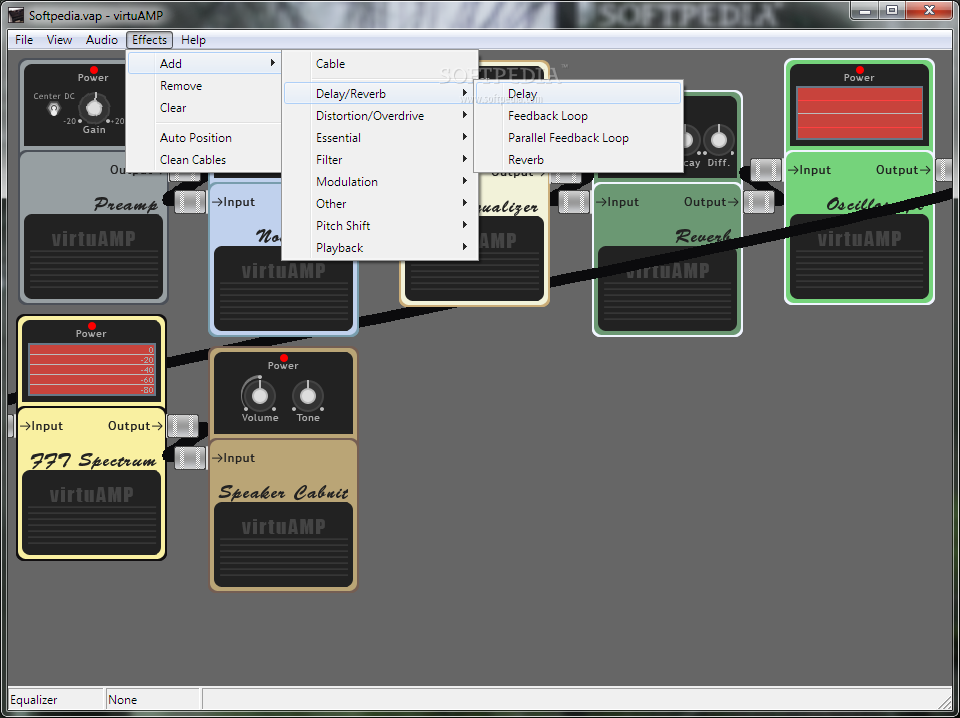Open the Audio menu
The width and height of the screenshot is (960, 718).
point(102,40)
